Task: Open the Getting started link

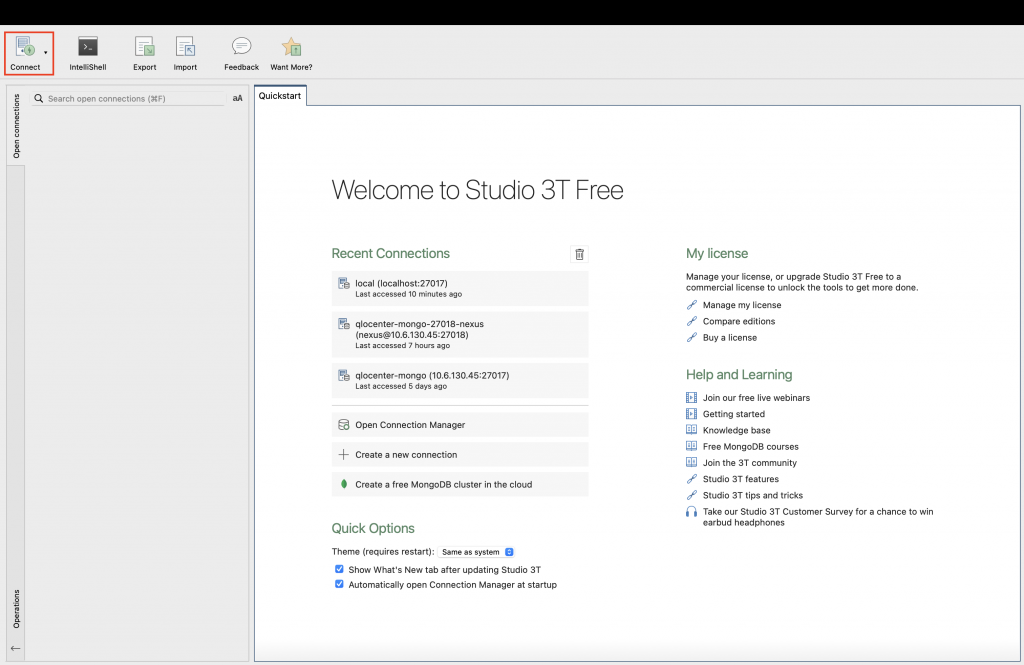Action: (733, 414)
